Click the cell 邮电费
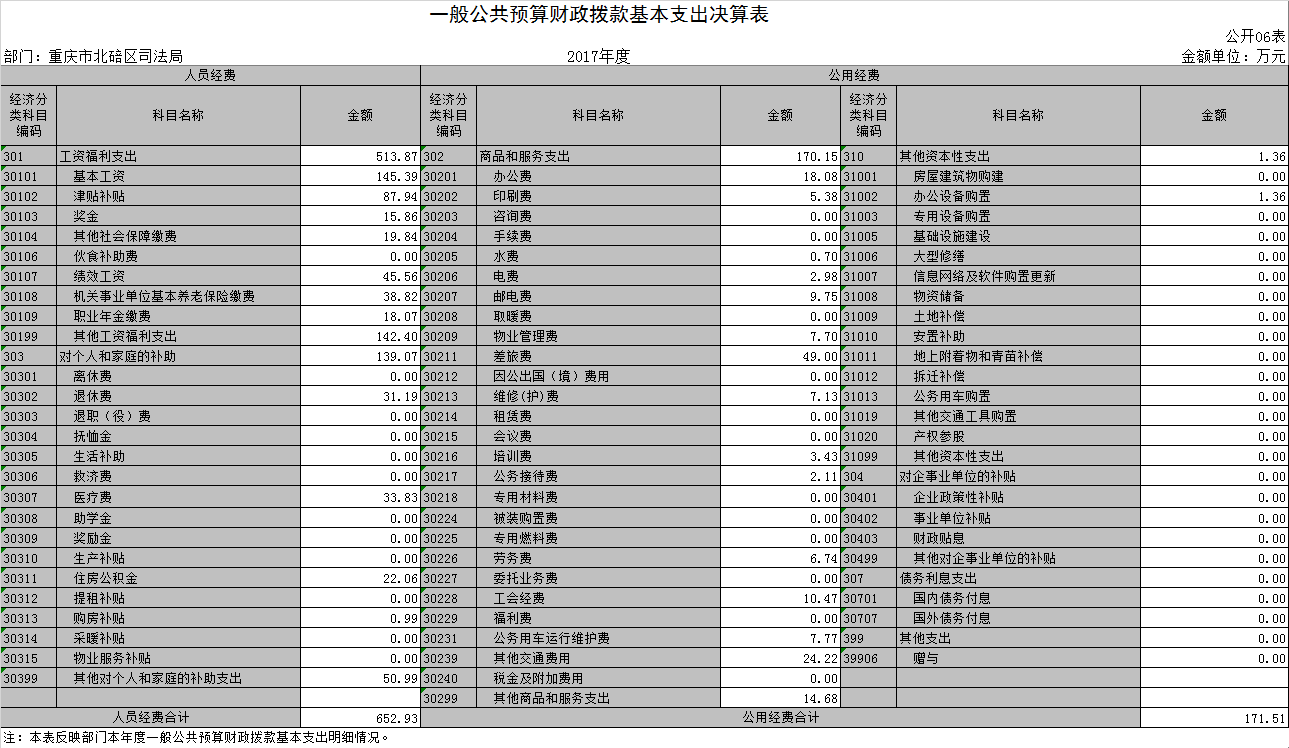The width and height of the screenshot is (1289, 748). coord(598,297)
